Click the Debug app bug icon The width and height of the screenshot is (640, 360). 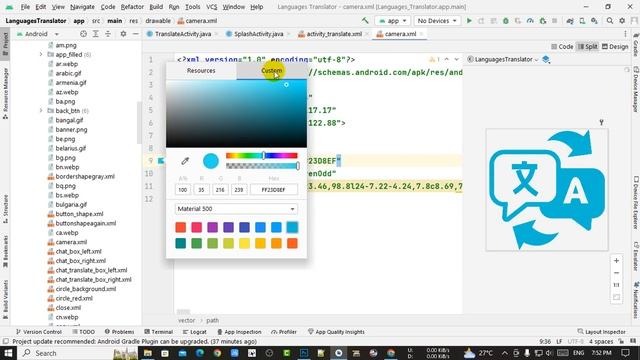coord(506,21)
